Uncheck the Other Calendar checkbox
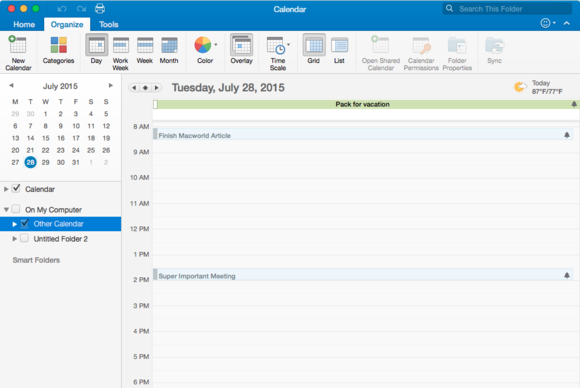 [24, 223]
